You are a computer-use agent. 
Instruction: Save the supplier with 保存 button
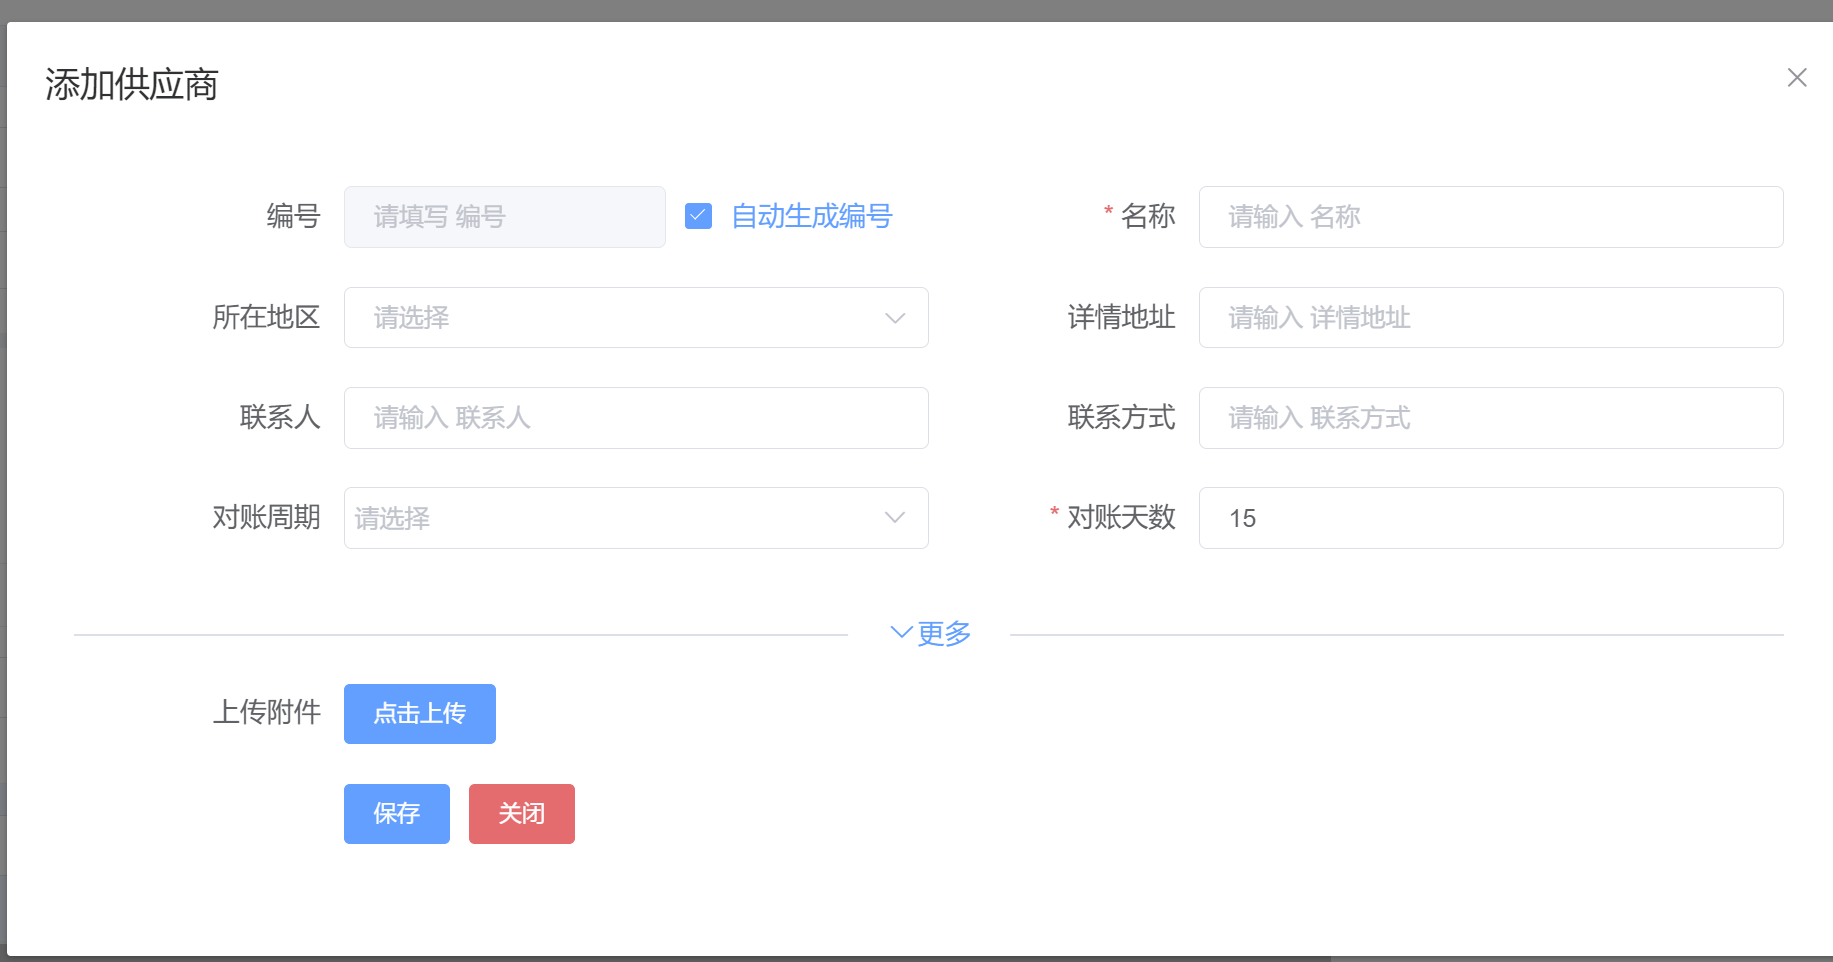(397, 814)
